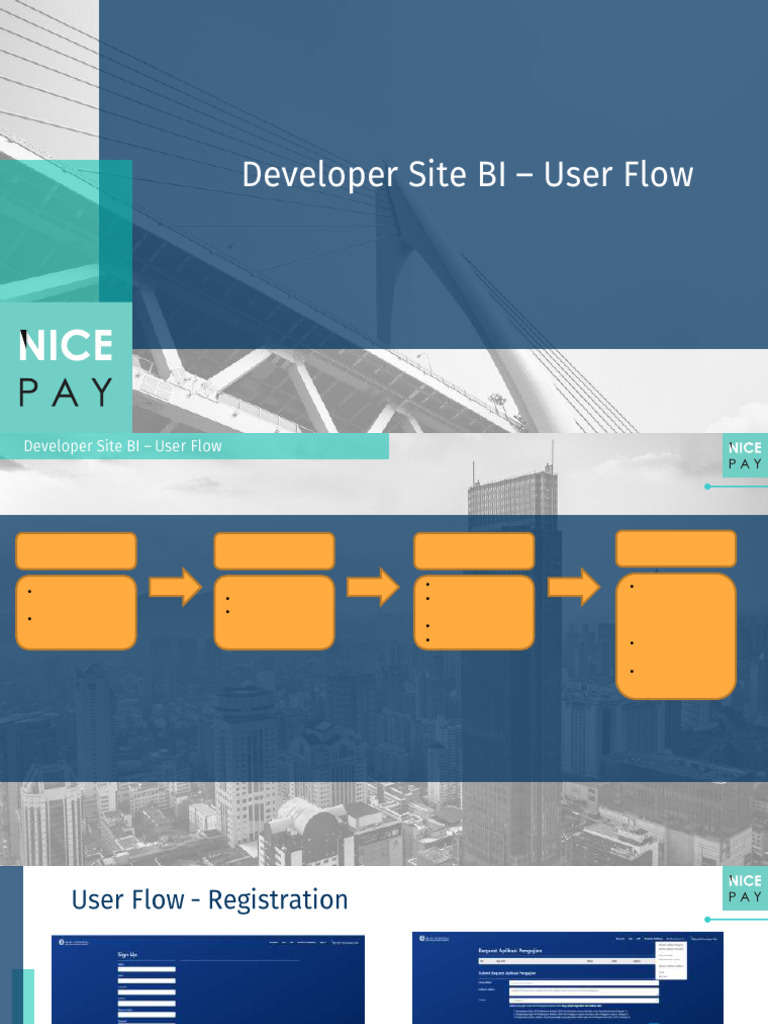The width and height of the screenshot is (768, 1024).
Task: Open the Request Aplikasi Pengajuan screenshot thumbnail
Action: 568,978
